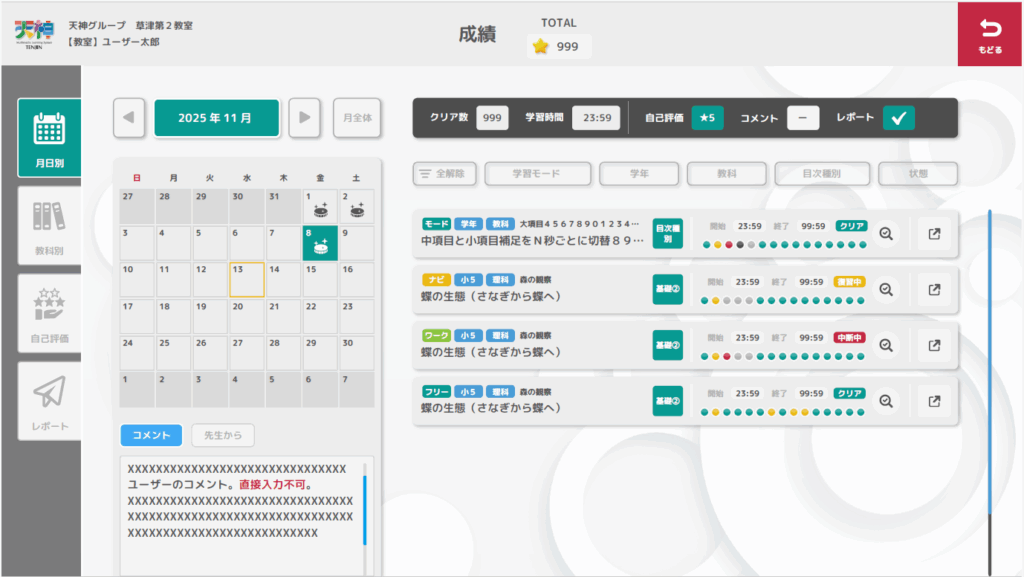Open the 月日別 calendar view in sidebar

point(49,138)
